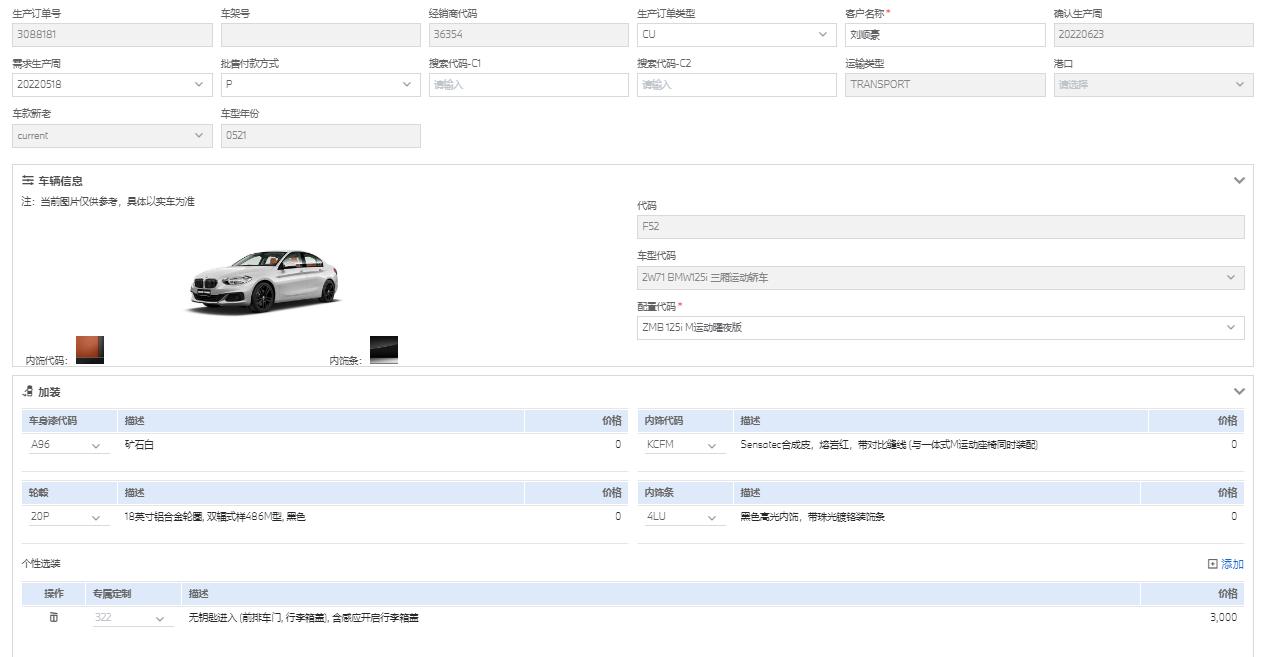
Task: Click the 车型年份 field showing 0521
Action: point(320,135)
